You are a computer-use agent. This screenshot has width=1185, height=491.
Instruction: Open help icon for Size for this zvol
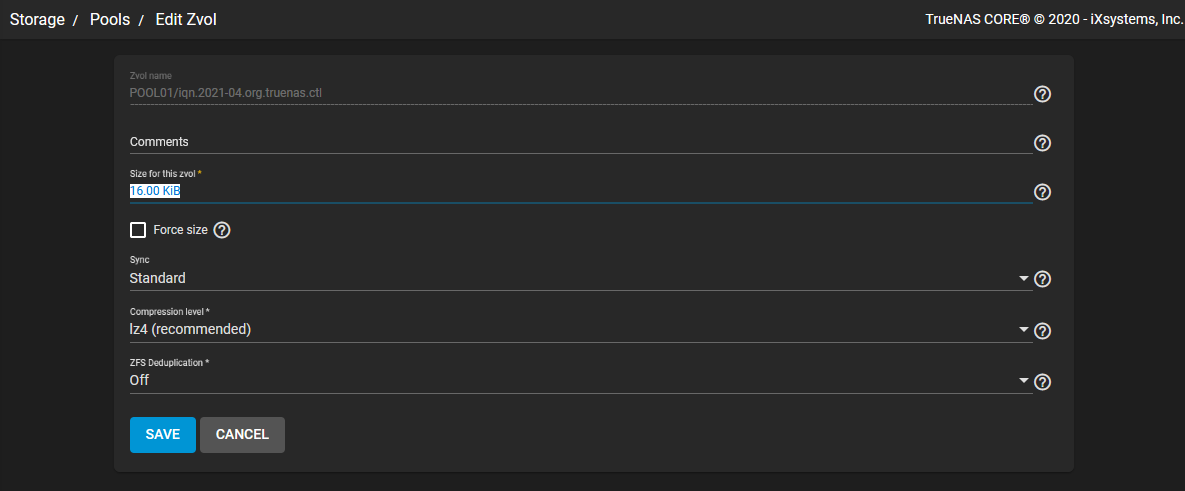1042,192
